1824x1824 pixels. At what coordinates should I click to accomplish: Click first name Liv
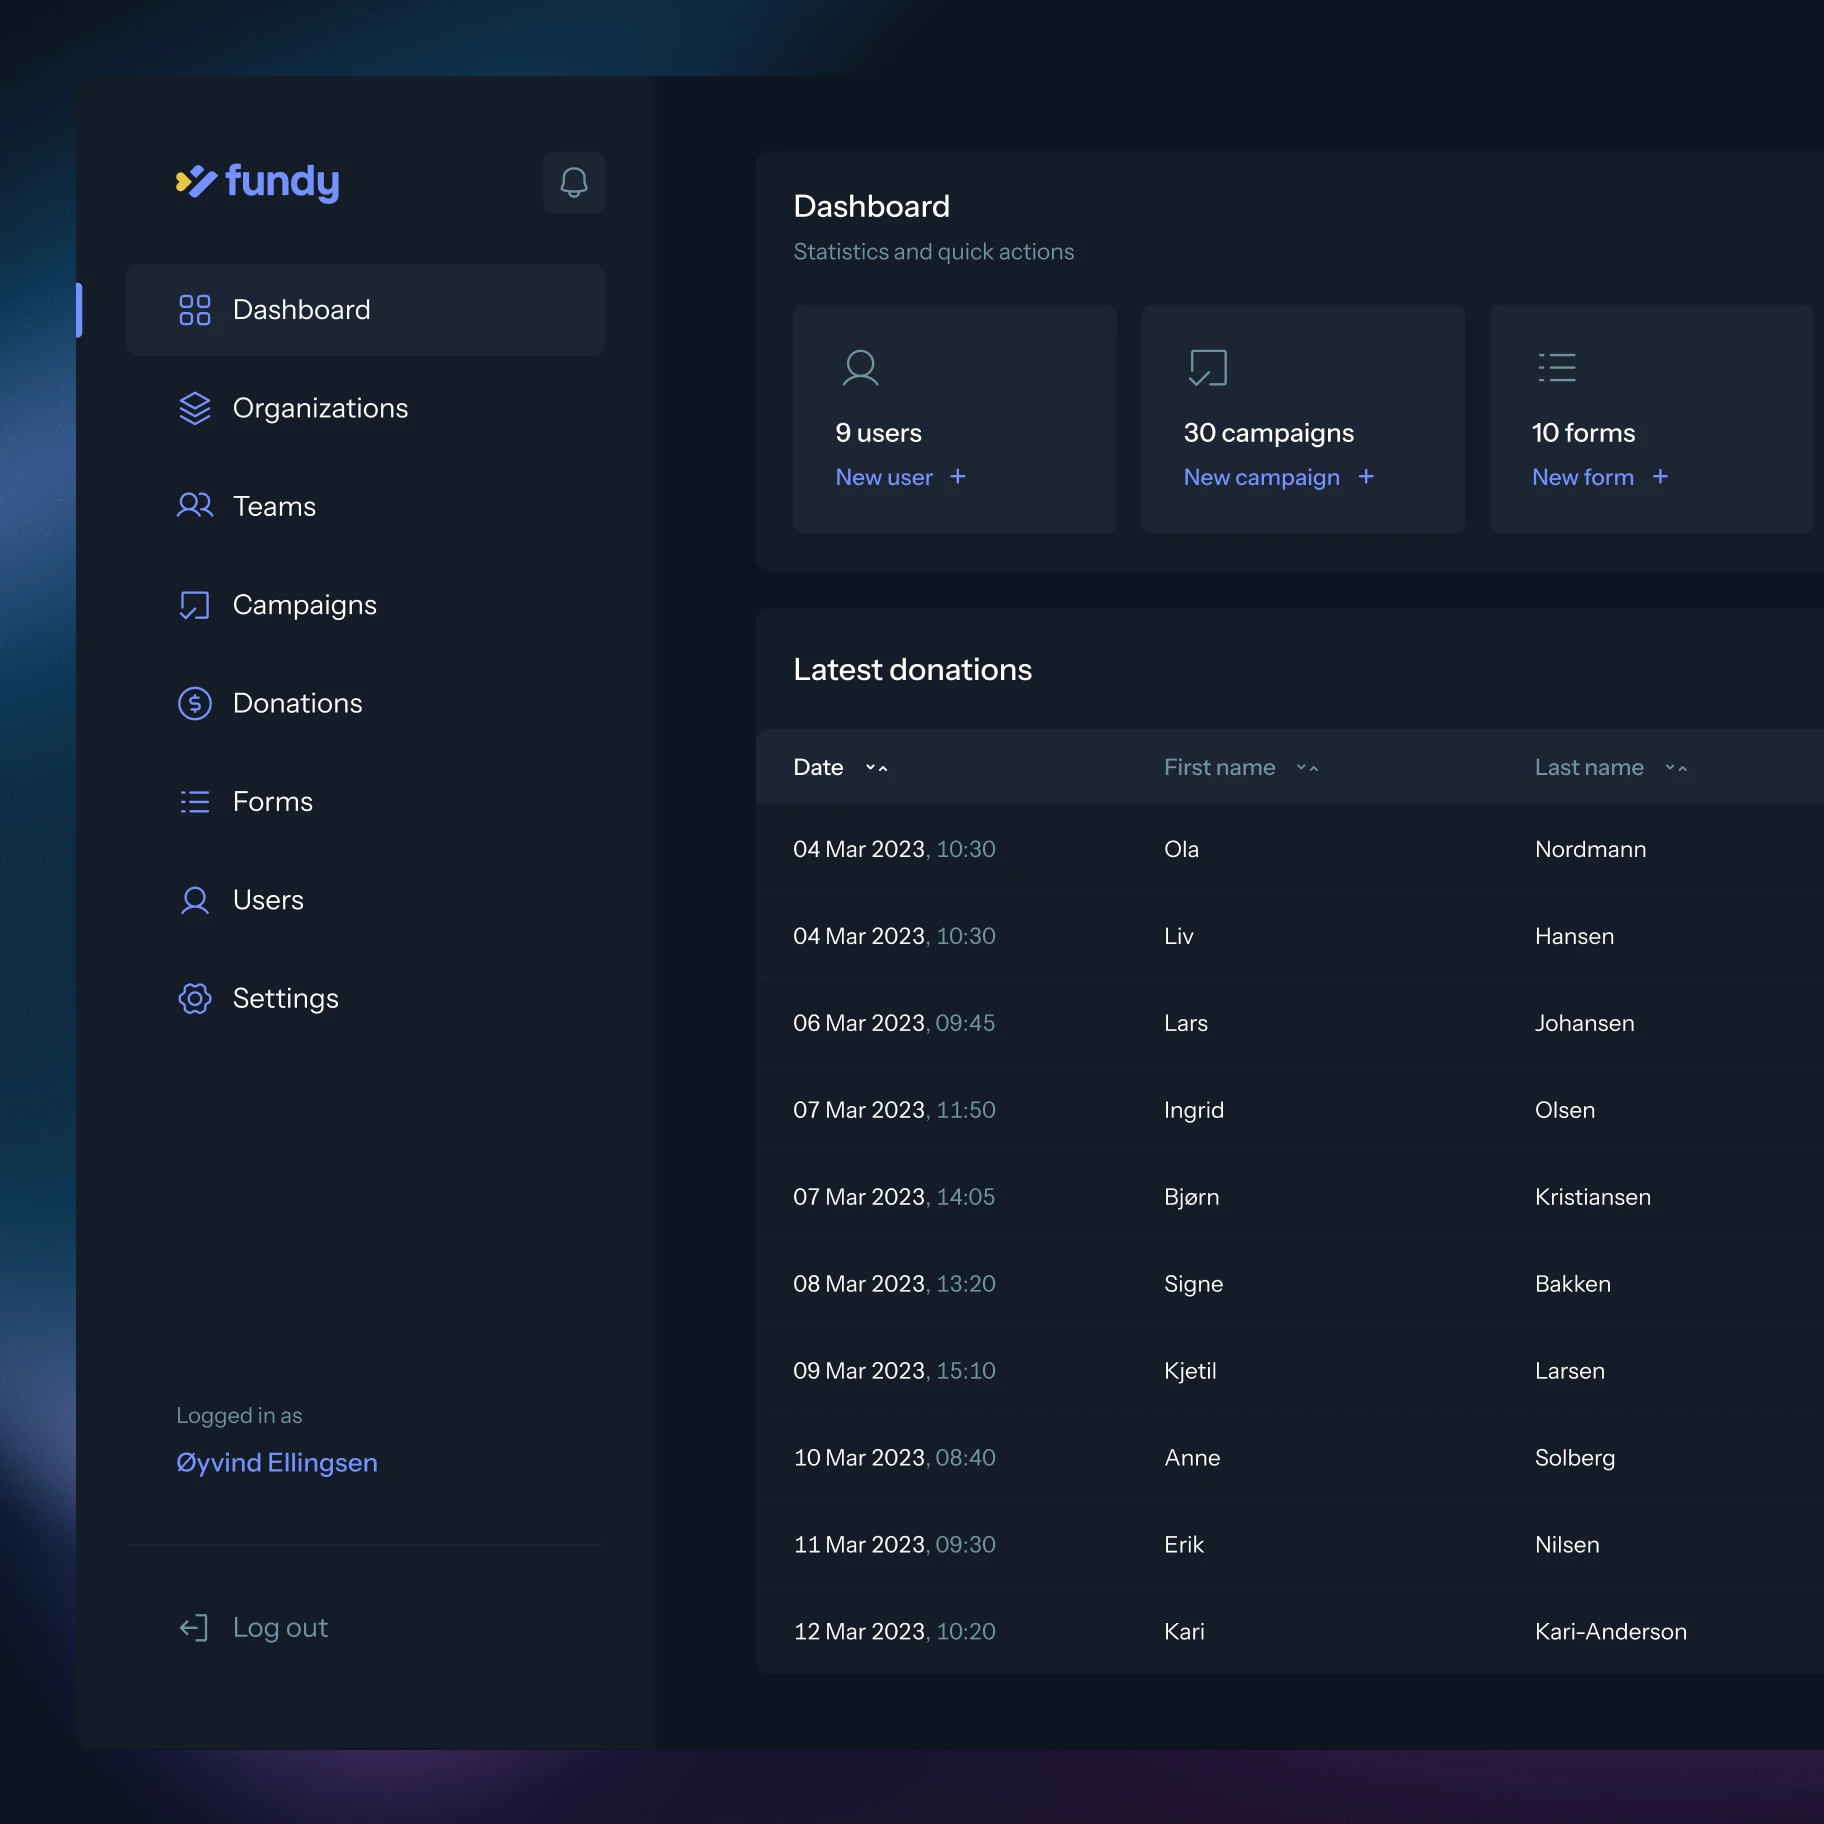pos(1178,936)
